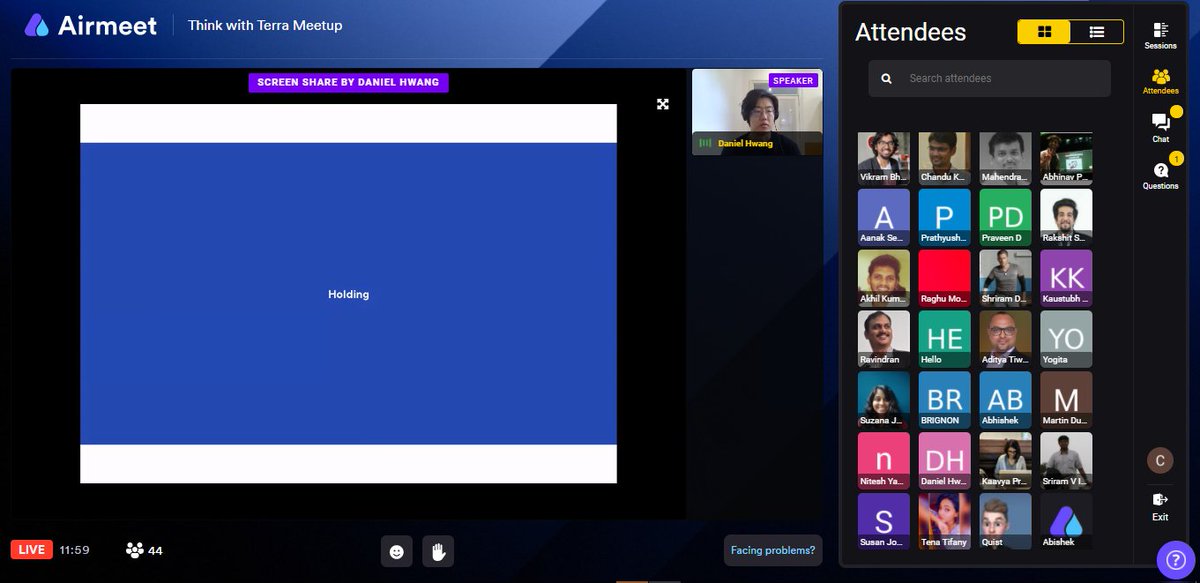1200x583 pixels.
Task: Open attendee Kaavya Pr... tile
Action: pos(1005,460)
